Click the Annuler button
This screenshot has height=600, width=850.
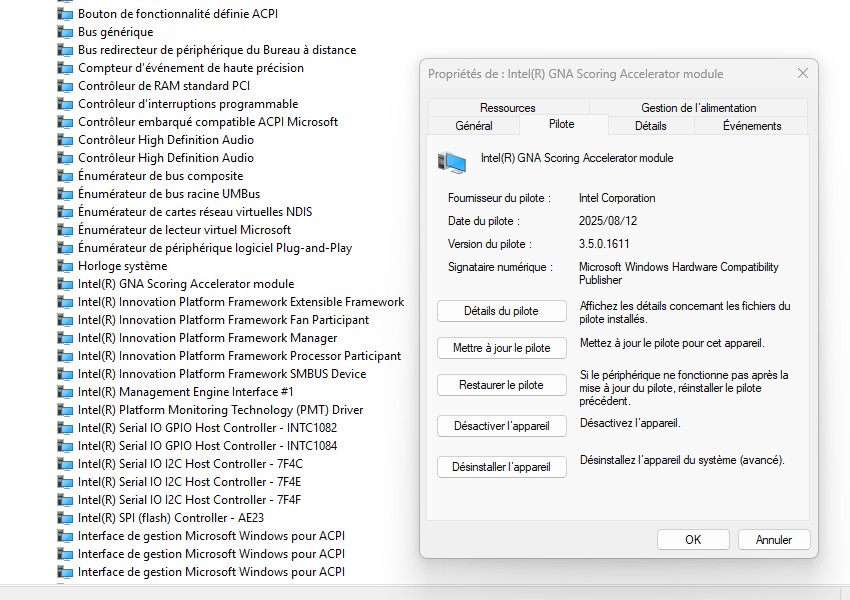tap(773, 539)
